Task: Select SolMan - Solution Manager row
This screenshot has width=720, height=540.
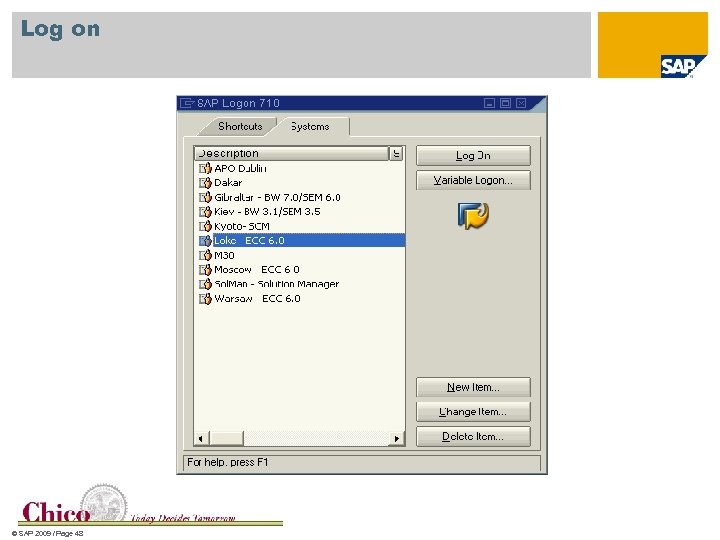Action: pyautogui.click(x=300, y=284)
